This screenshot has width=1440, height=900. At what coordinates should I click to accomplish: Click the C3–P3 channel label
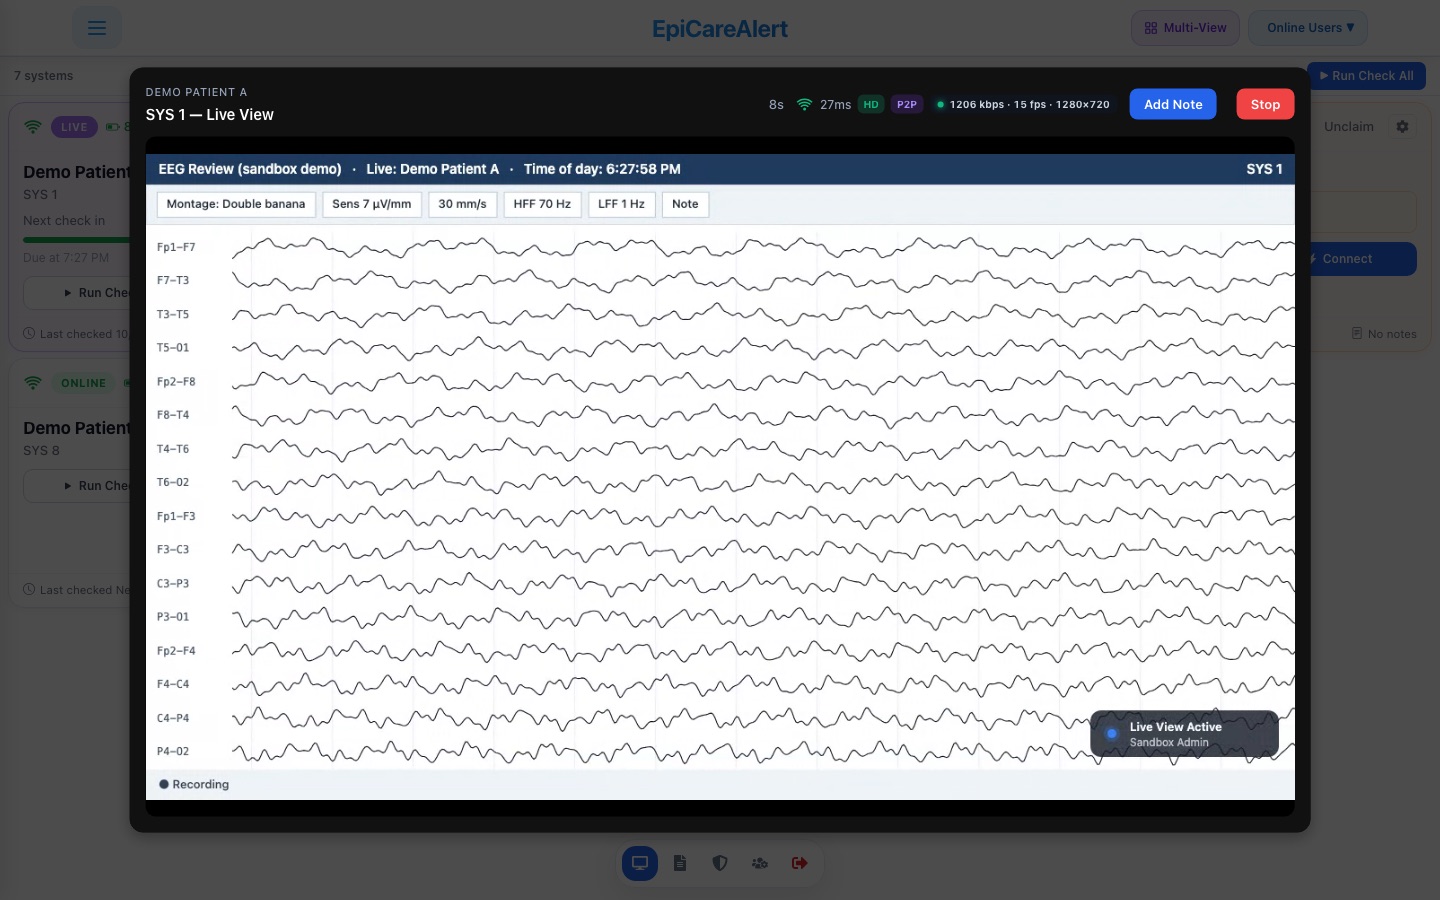(x=173, y=583)
